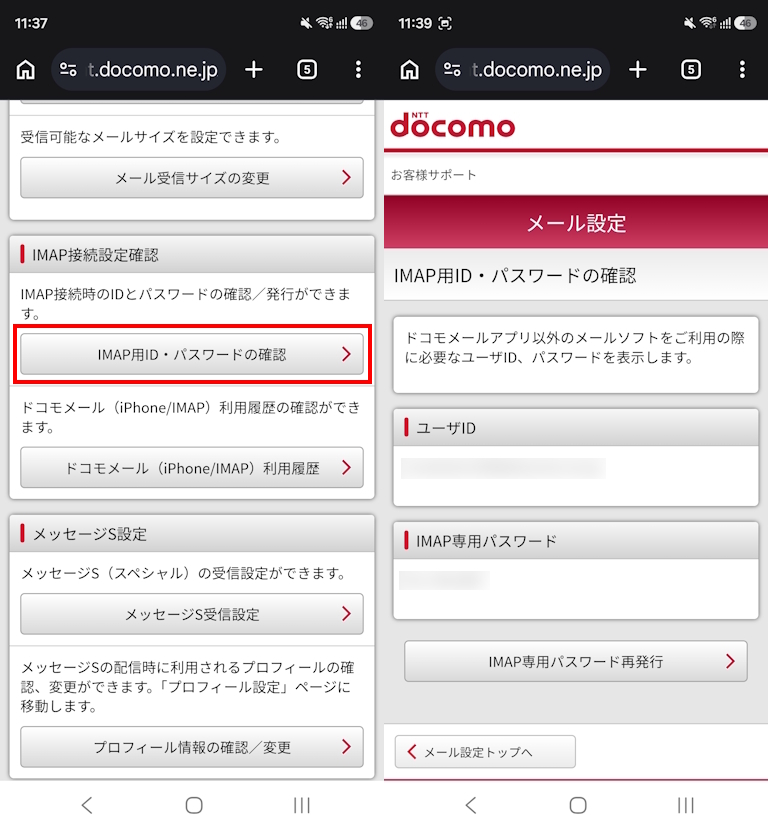Open new tab with plus icon in left browser
The height and width of the screenshot is (832, 768).
tap(254, 70)
